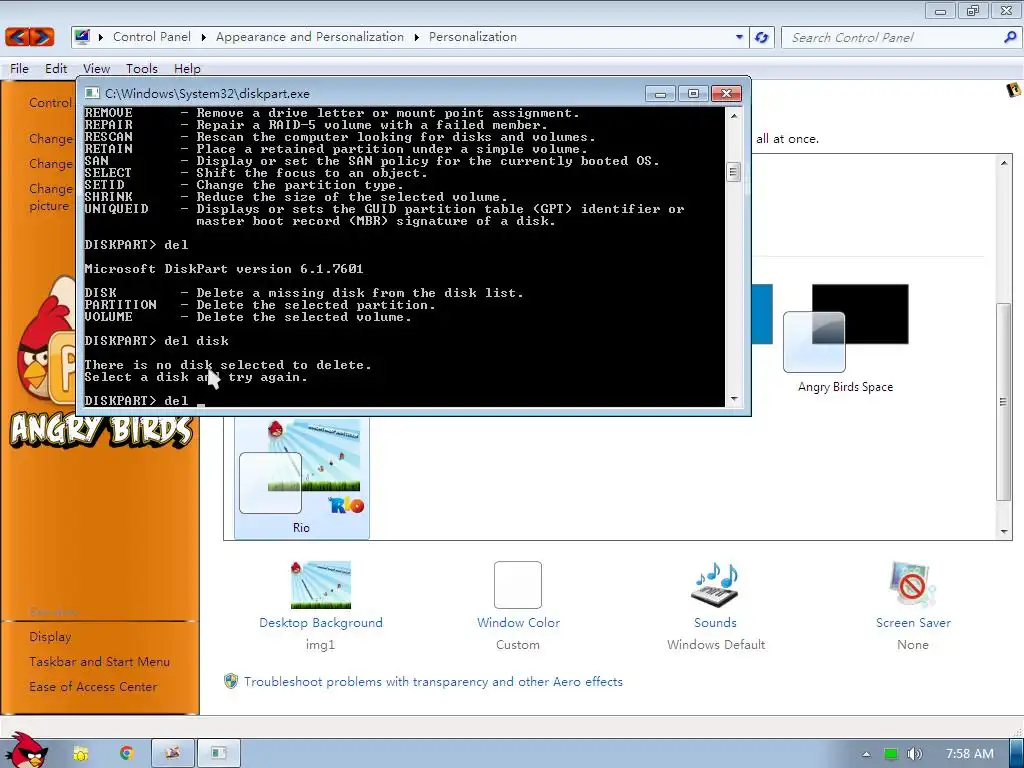This screenshot has width=1024, height=768.
Task: Click the Control Panel address bar icon
Action: (x=83, y=37)
